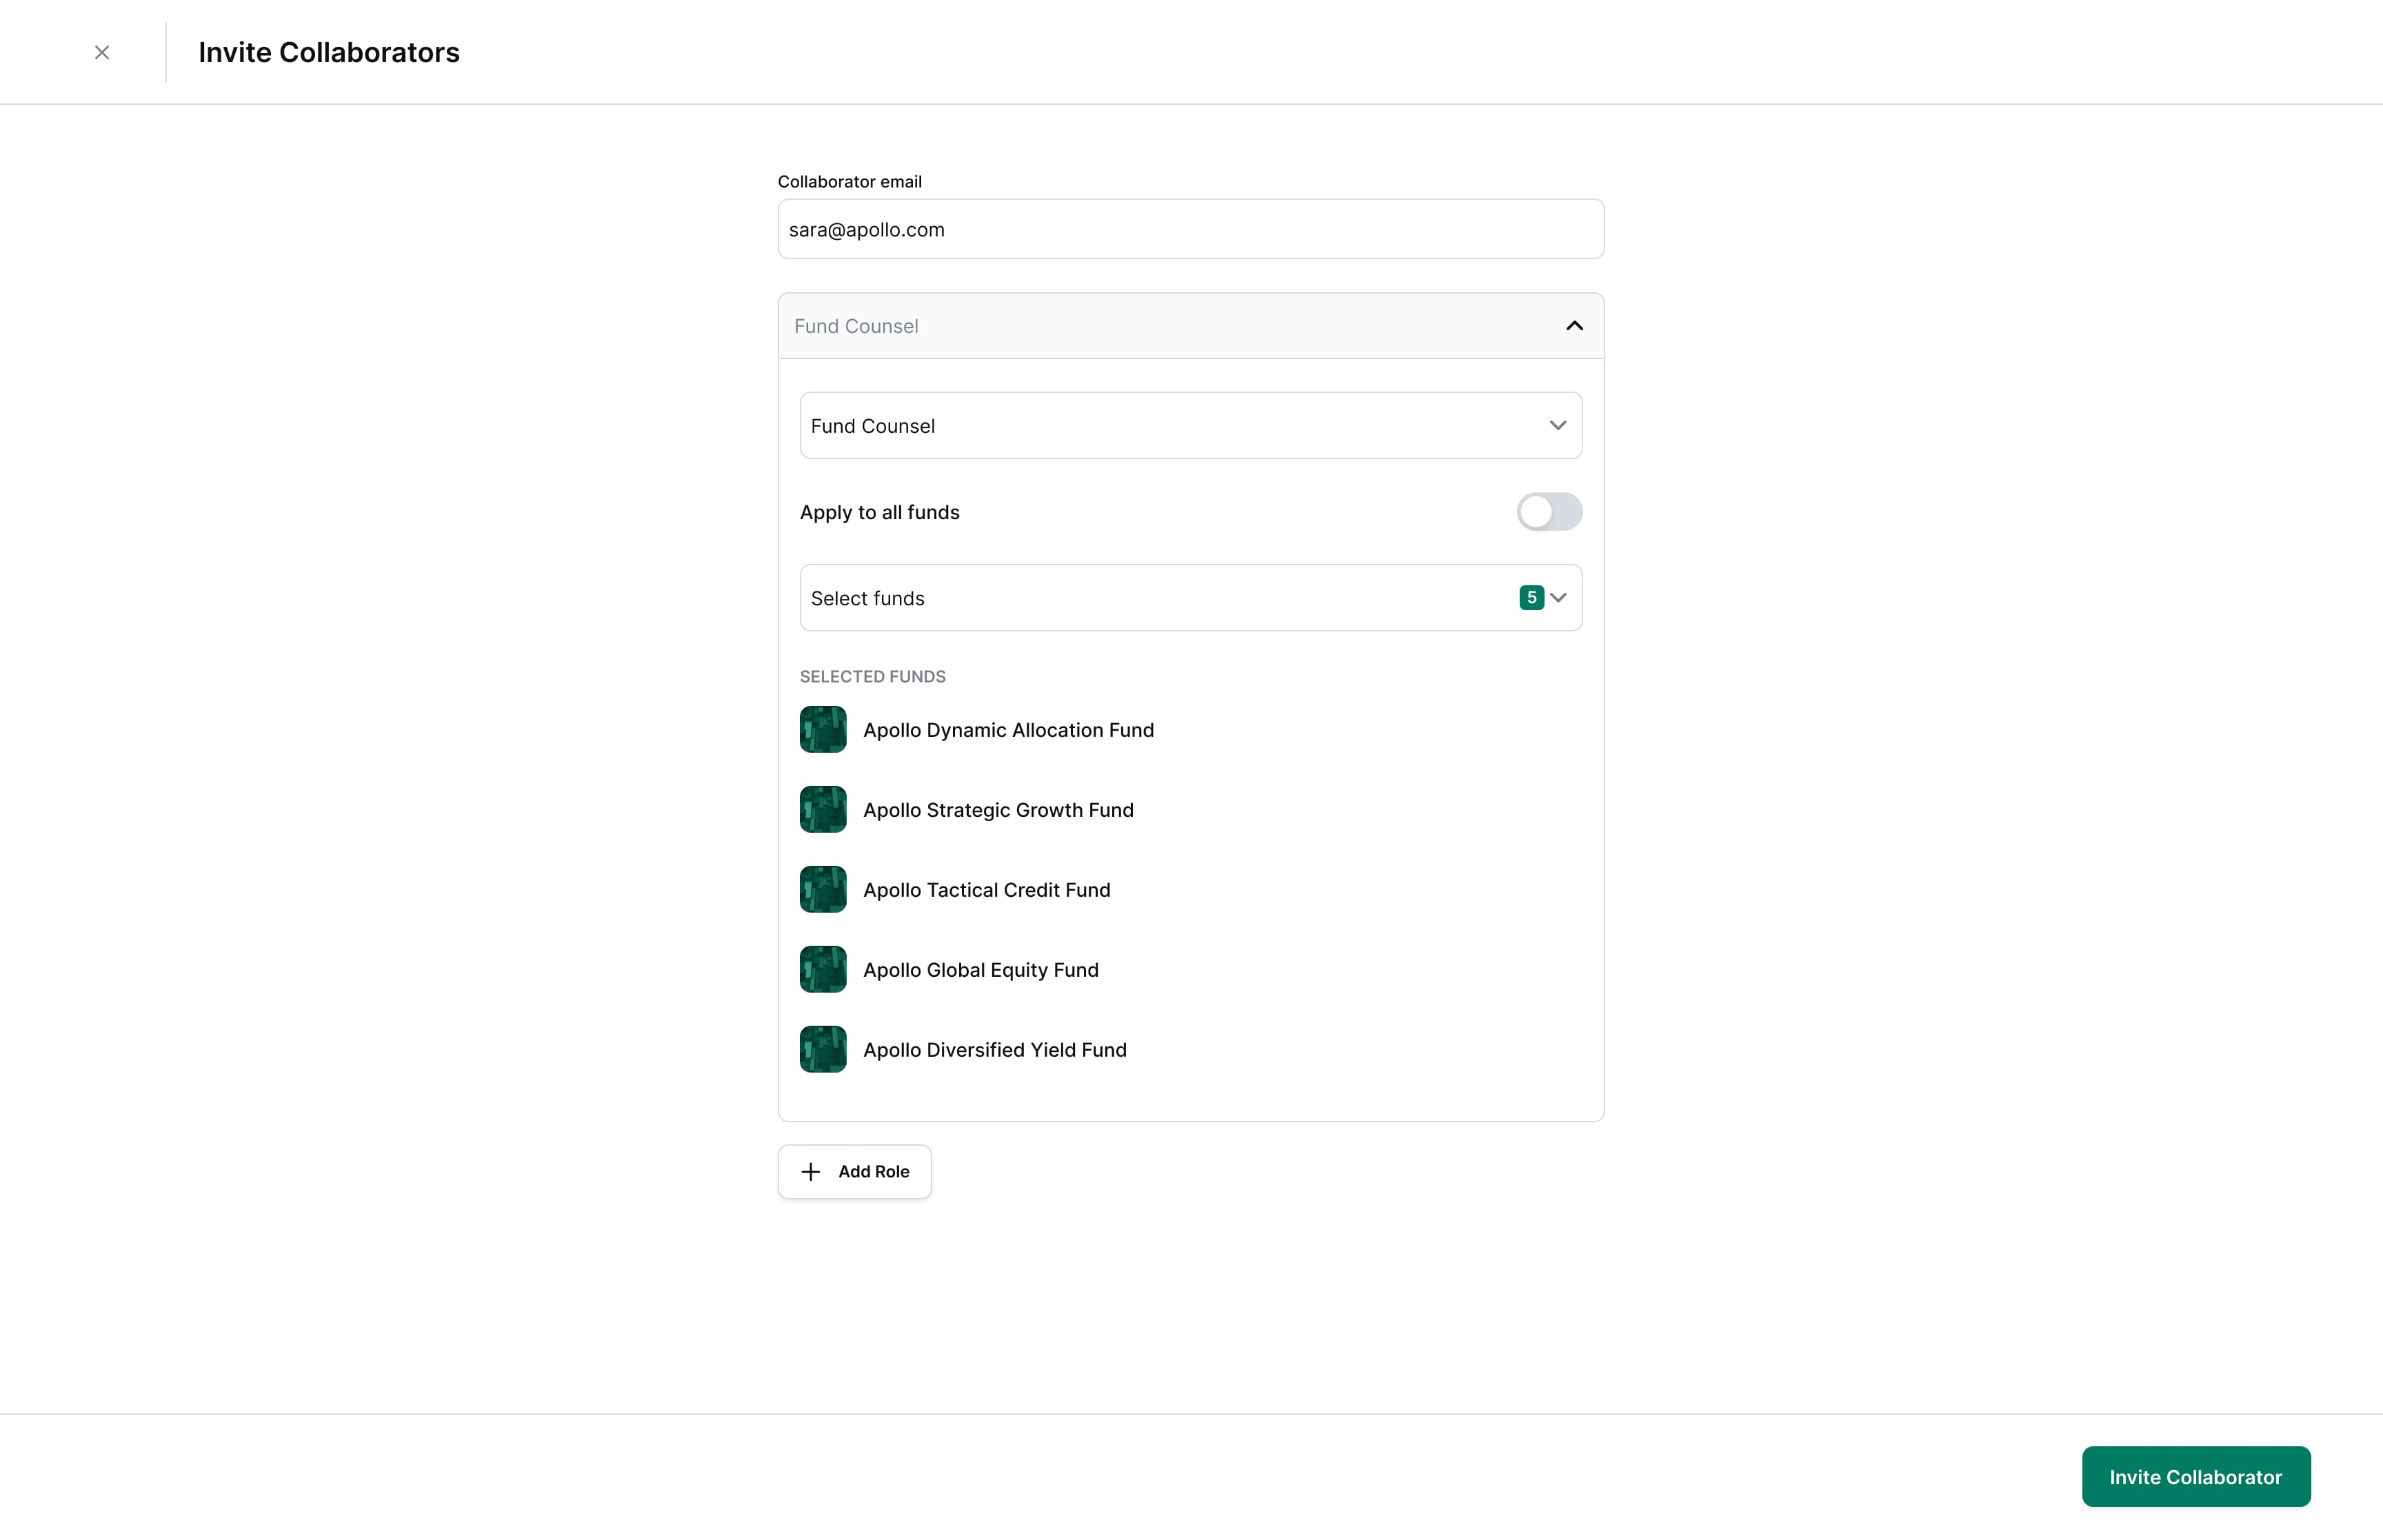Click the Collaborator email label
Image resolution: width=2383 pixels, height=1540 pixels.
850,182
